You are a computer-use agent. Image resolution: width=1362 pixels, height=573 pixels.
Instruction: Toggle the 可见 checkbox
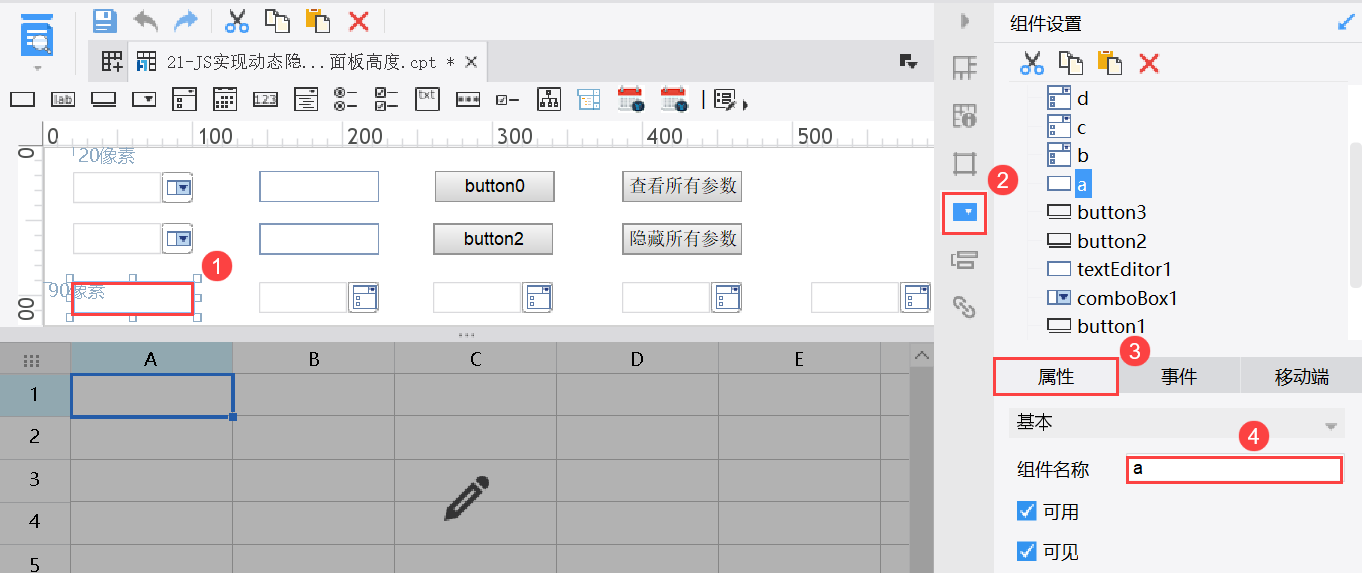(x=1026, y=551)
